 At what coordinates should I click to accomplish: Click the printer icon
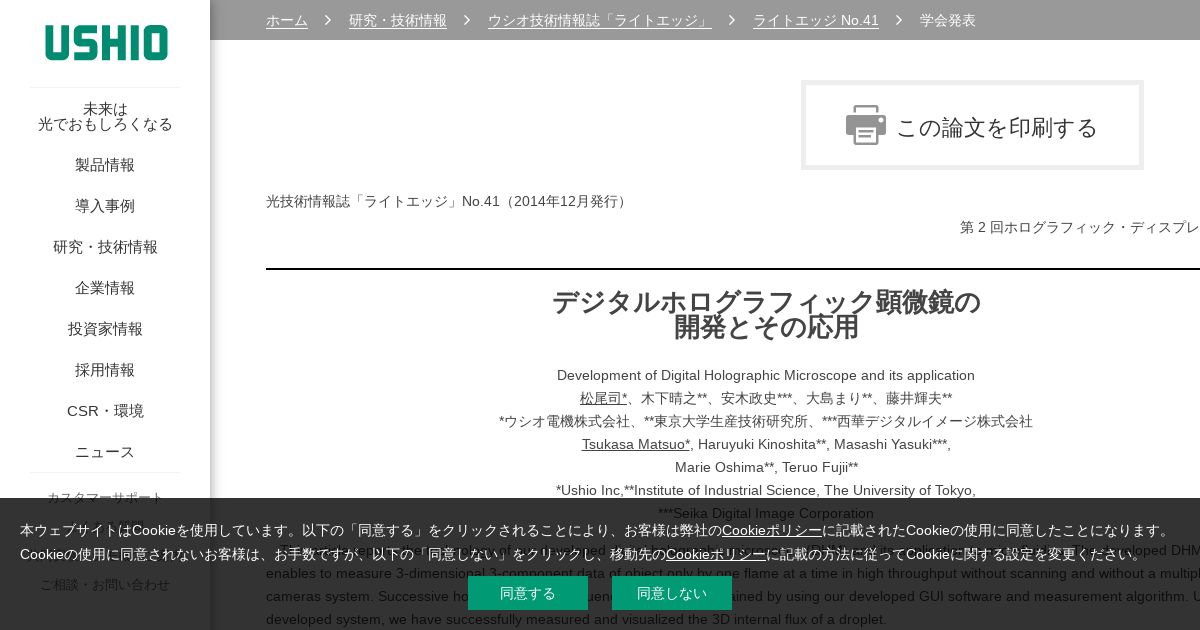866,125
